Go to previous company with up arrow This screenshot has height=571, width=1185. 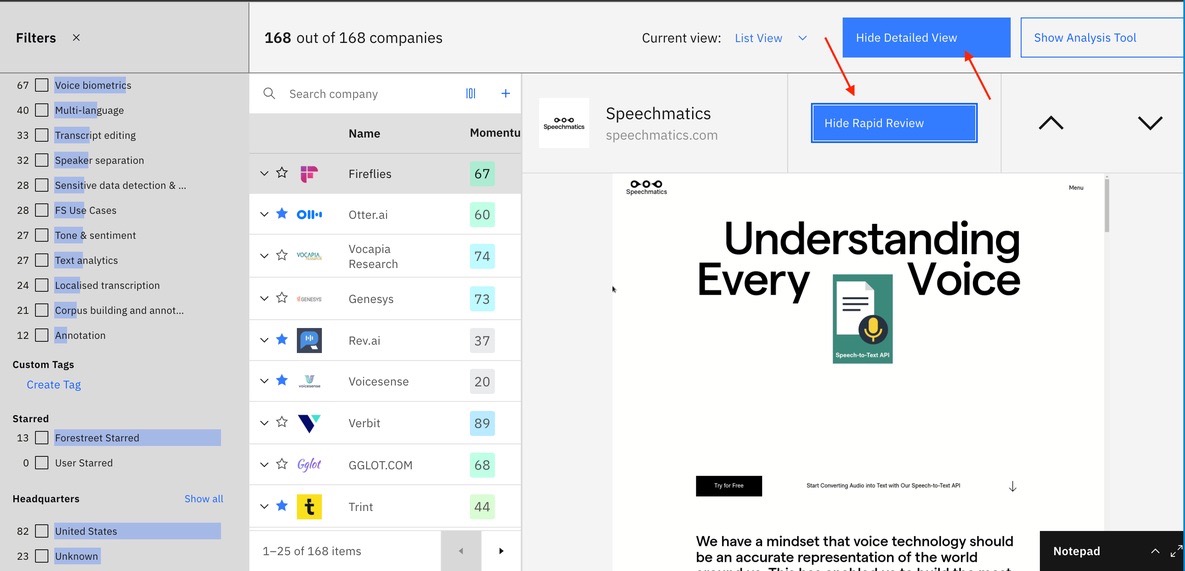1050,123
